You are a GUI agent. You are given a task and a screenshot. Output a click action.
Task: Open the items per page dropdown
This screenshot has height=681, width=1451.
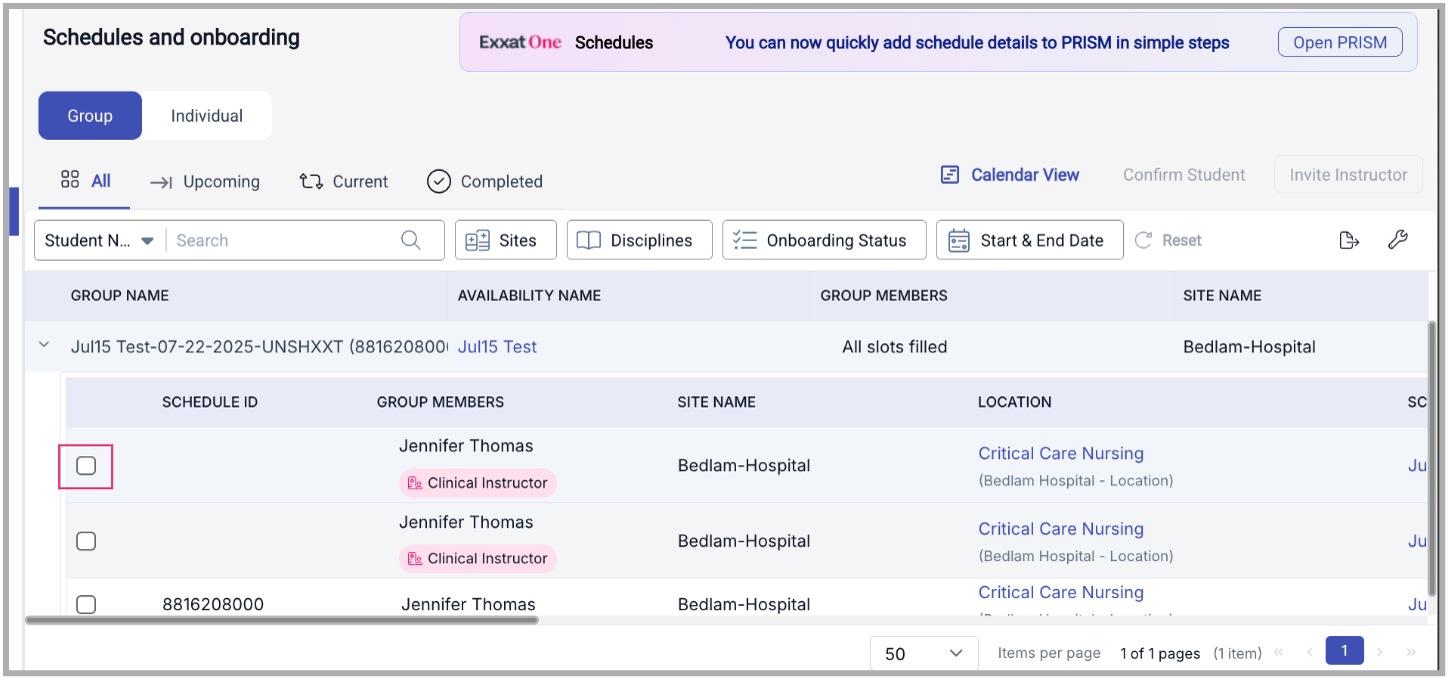click(x=923, y=652)
